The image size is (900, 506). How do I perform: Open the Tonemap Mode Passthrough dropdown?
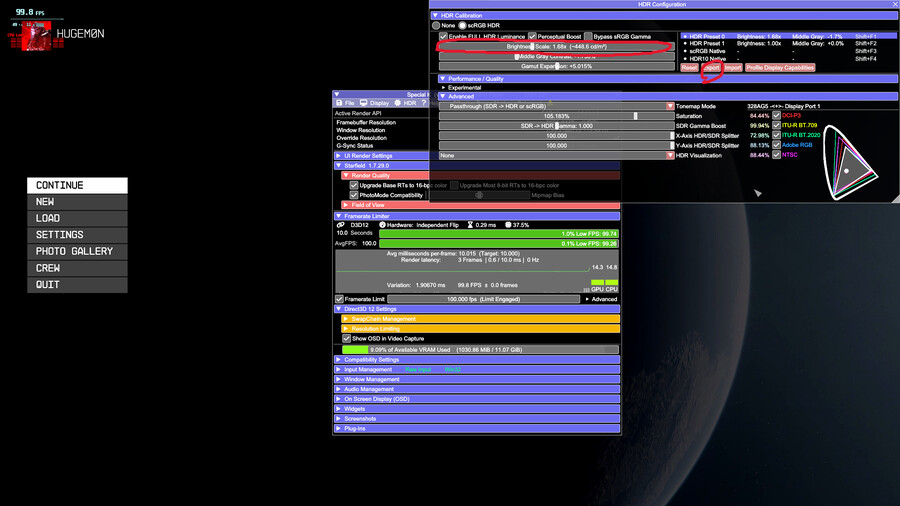click(x=556, y=106)
